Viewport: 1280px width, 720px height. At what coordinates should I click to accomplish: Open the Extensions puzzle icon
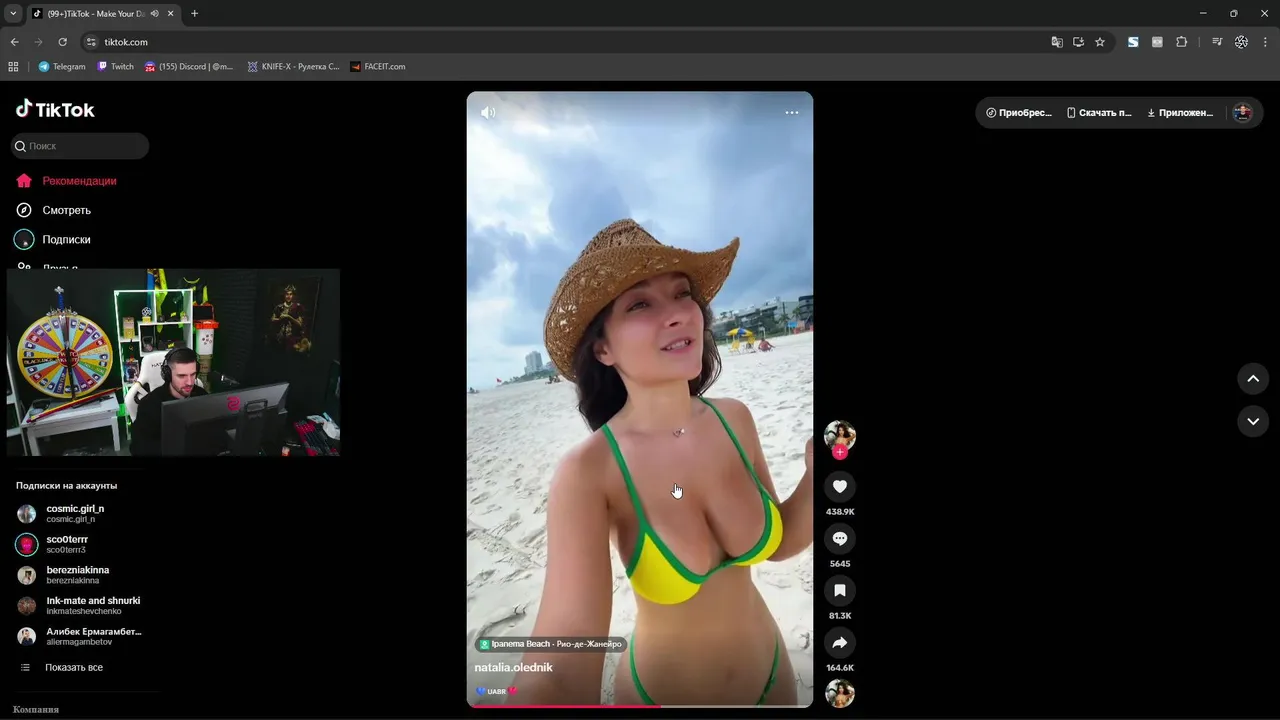click(x=1181, y=42)
